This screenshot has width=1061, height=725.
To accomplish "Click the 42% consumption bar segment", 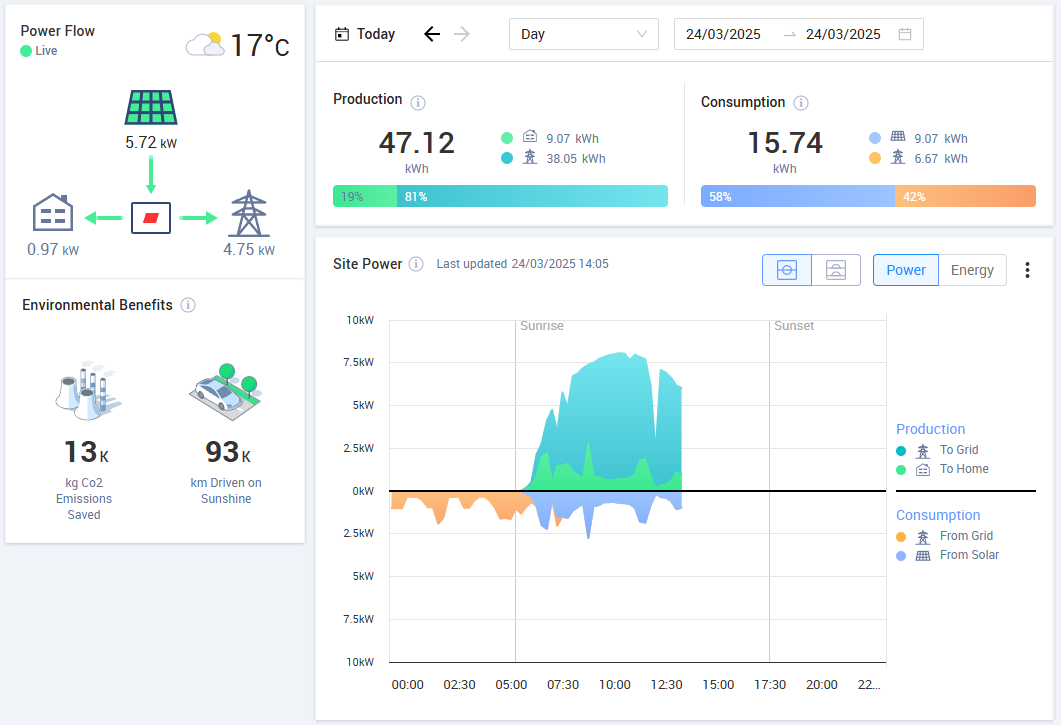I will [x=966, y=196].
